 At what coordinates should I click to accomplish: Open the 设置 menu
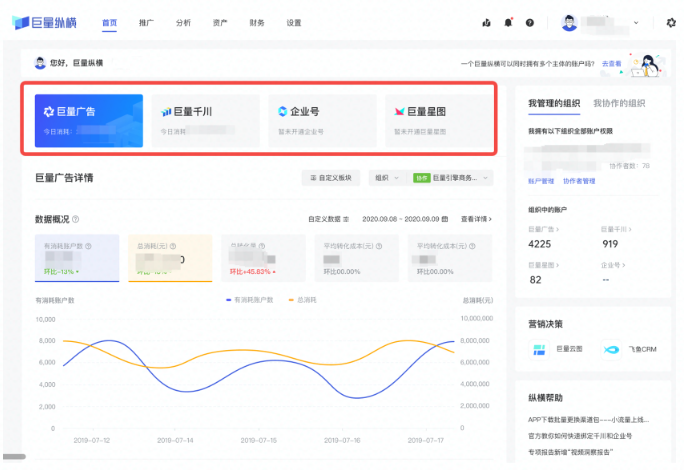click(294, 23)
